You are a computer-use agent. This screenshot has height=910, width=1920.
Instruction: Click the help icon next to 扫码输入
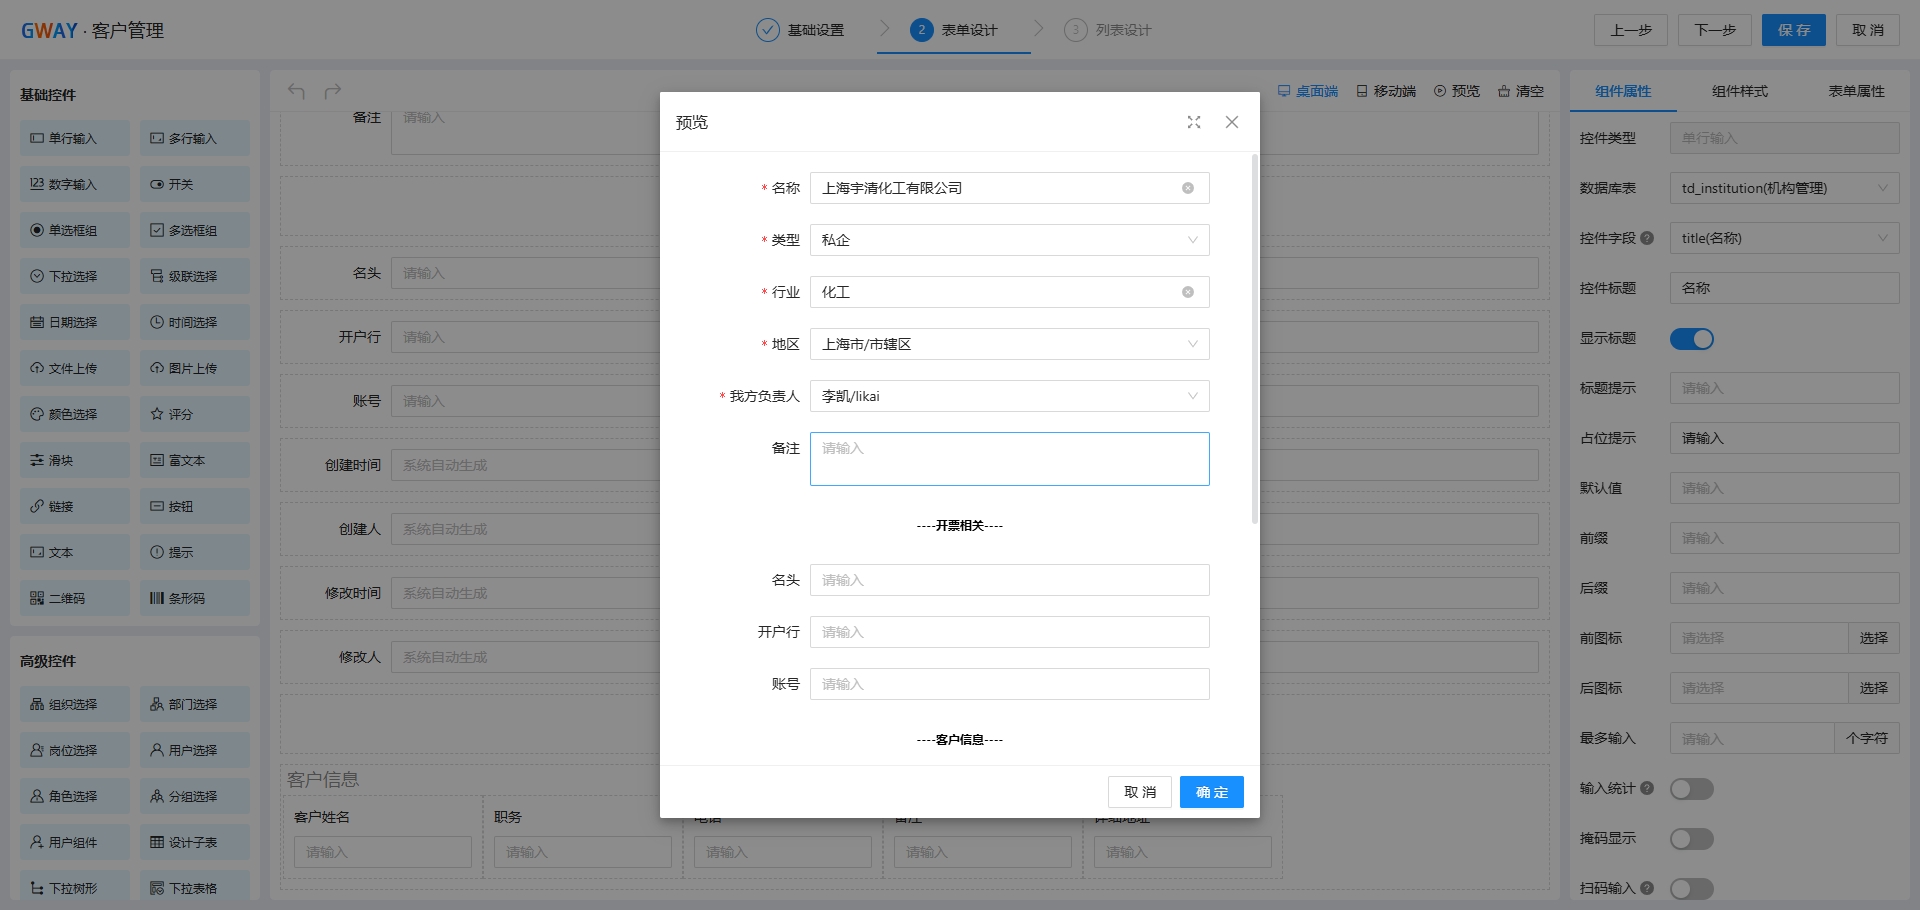pyautogui.click(x=1647, y=888)
